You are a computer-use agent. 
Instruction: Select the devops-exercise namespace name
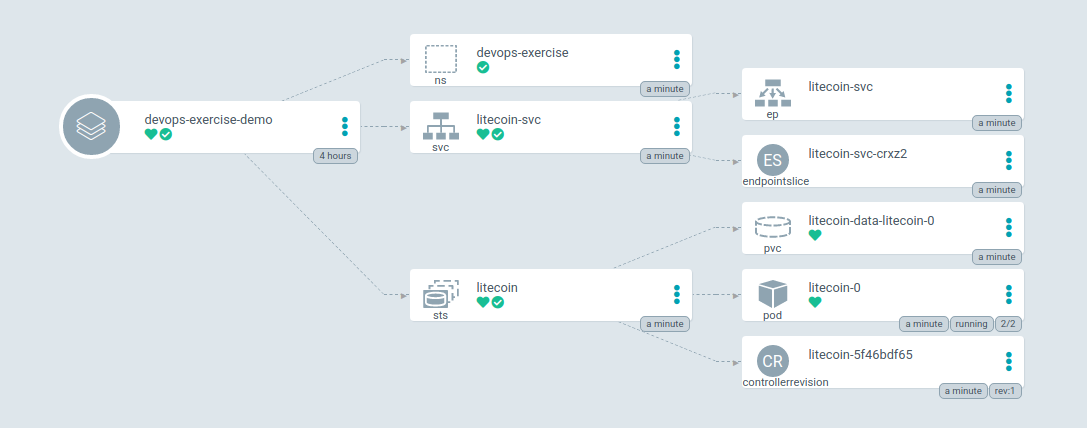click(522, 52)
